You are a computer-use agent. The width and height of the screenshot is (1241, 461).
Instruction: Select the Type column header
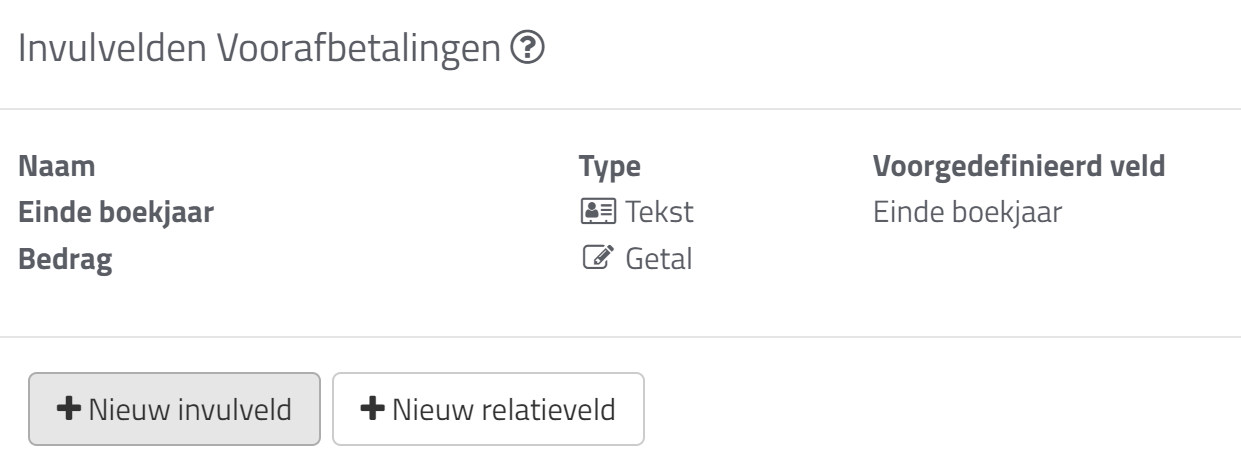(610, 166)
